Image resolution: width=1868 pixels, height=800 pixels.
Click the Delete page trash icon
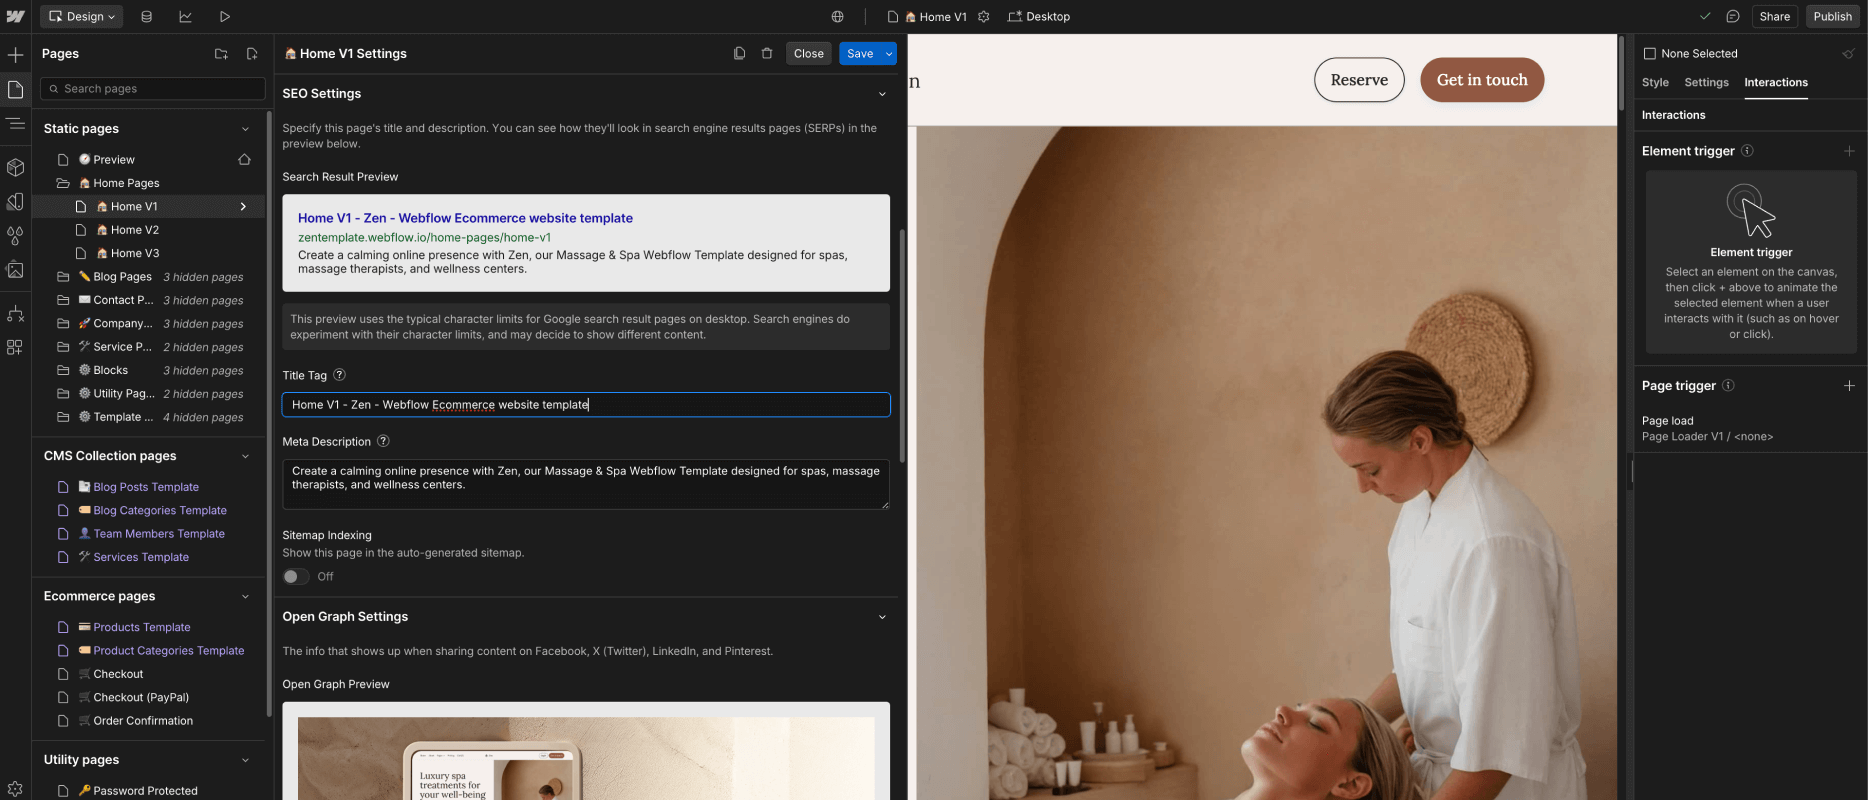pos(767,54)
